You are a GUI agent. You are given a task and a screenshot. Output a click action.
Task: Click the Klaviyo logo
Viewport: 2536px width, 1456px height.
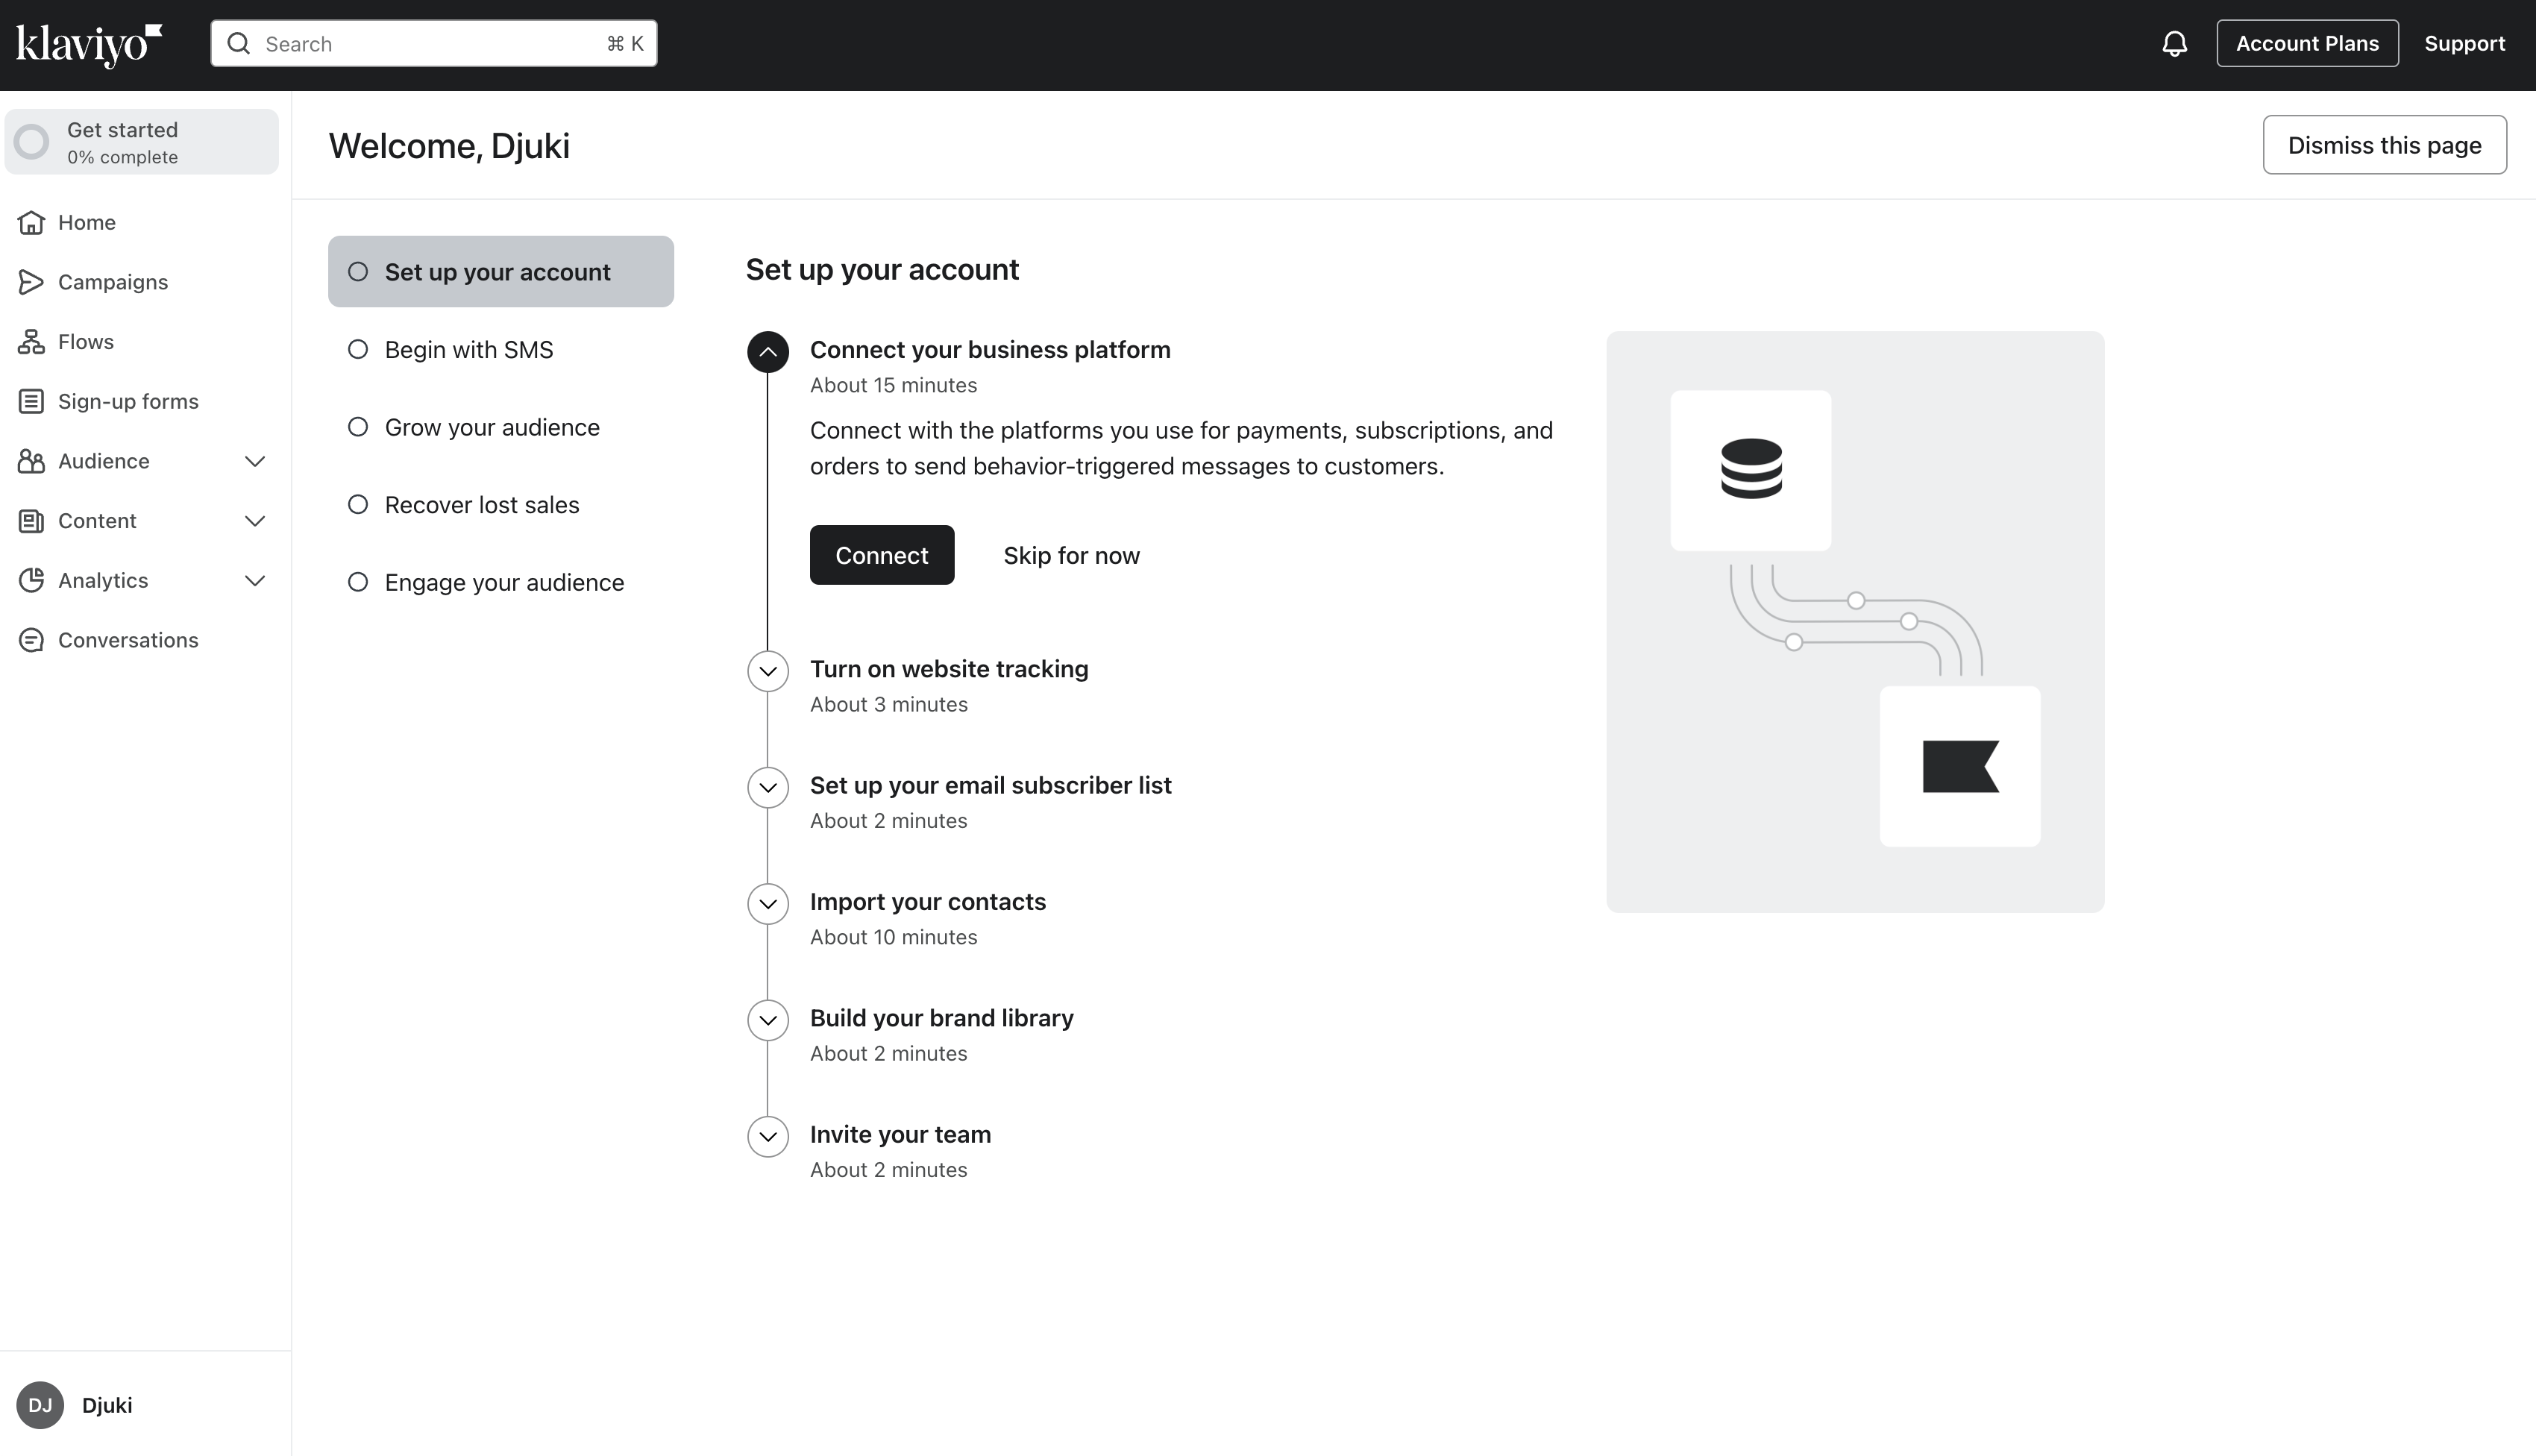click(x=89, y=44)
